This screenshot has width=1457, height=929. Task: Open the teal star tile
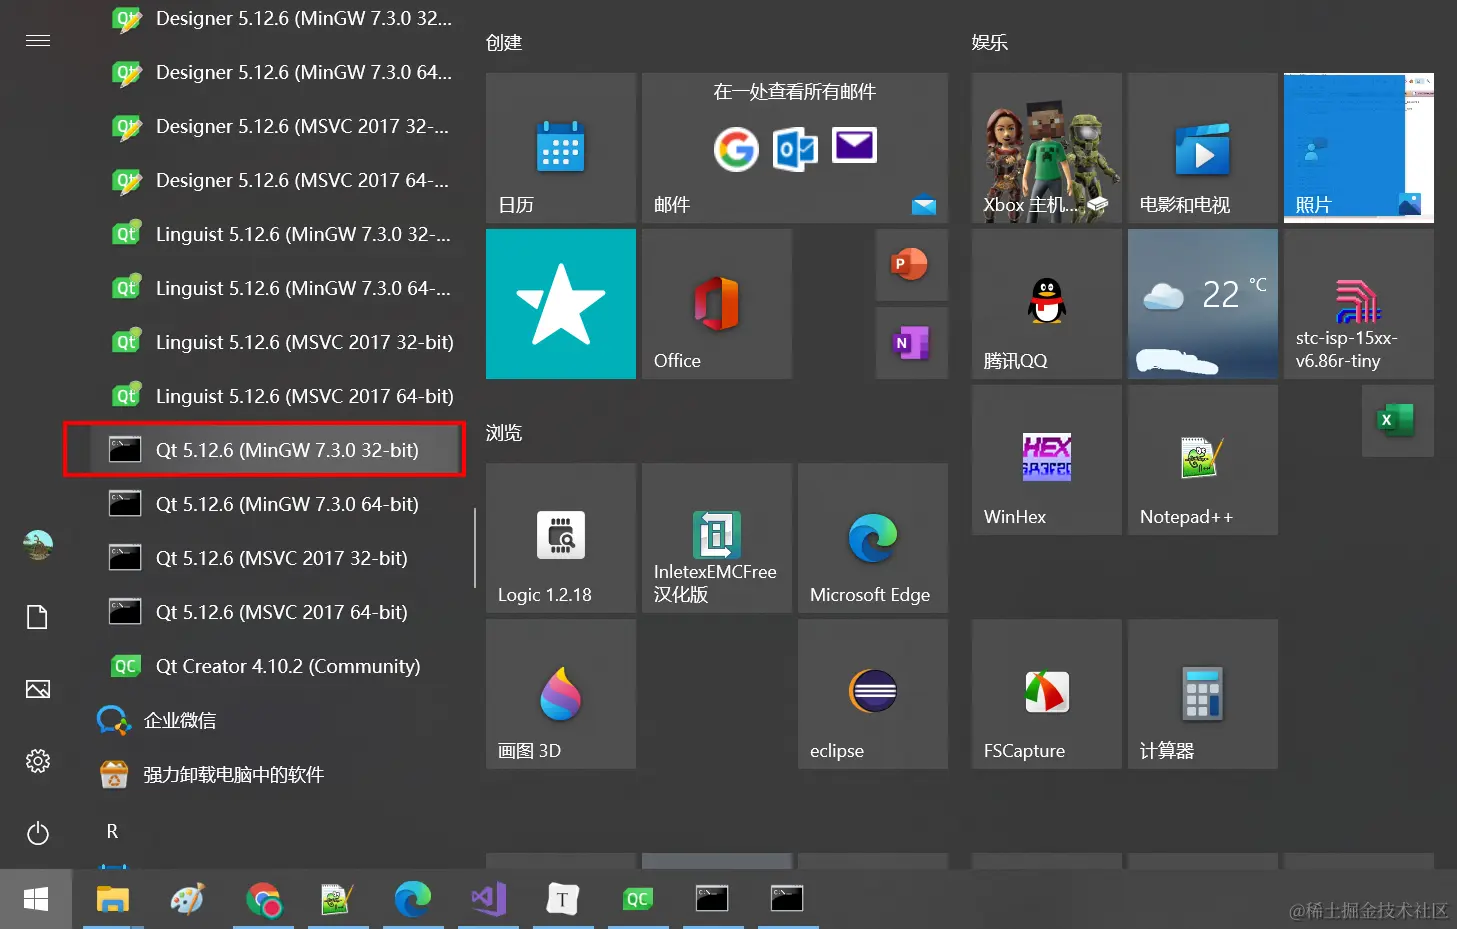click(561, 304)
